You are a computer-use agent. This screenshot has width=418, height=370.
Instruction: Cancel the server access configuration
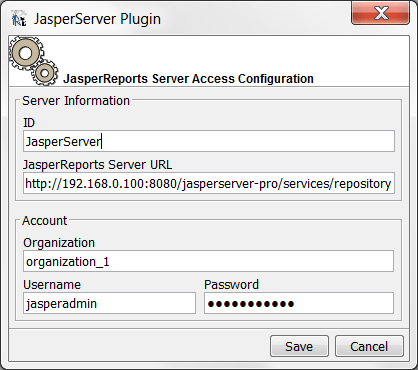[x=369, y=346]
